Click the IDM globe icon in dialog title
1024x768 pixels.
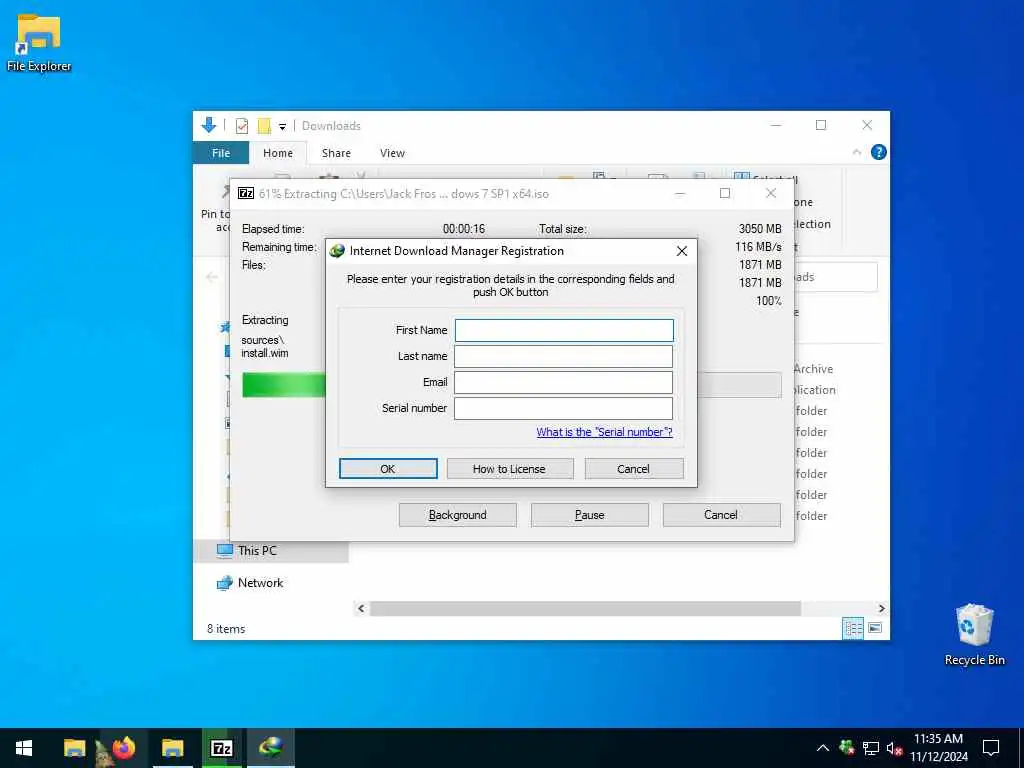[337, 251]
